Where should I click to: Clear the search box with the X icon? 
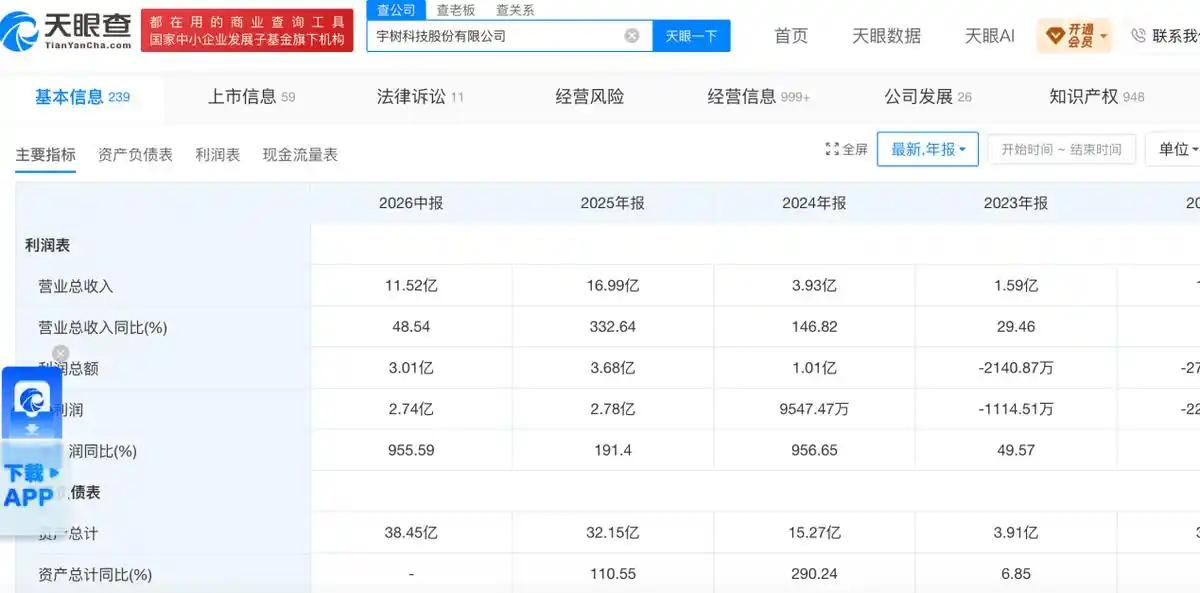point(632,36)
